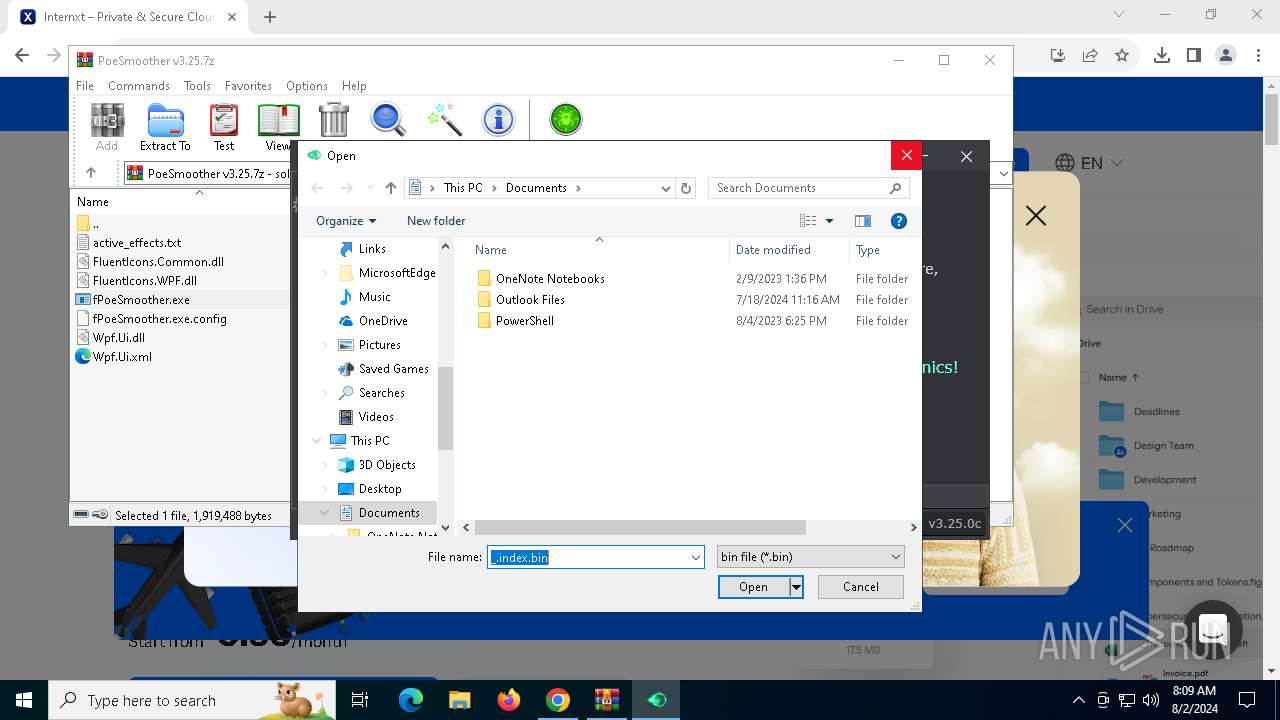Expand the 3D Objects tree node
Viewport: 1280px width, 720px height.
click(324, 465)
